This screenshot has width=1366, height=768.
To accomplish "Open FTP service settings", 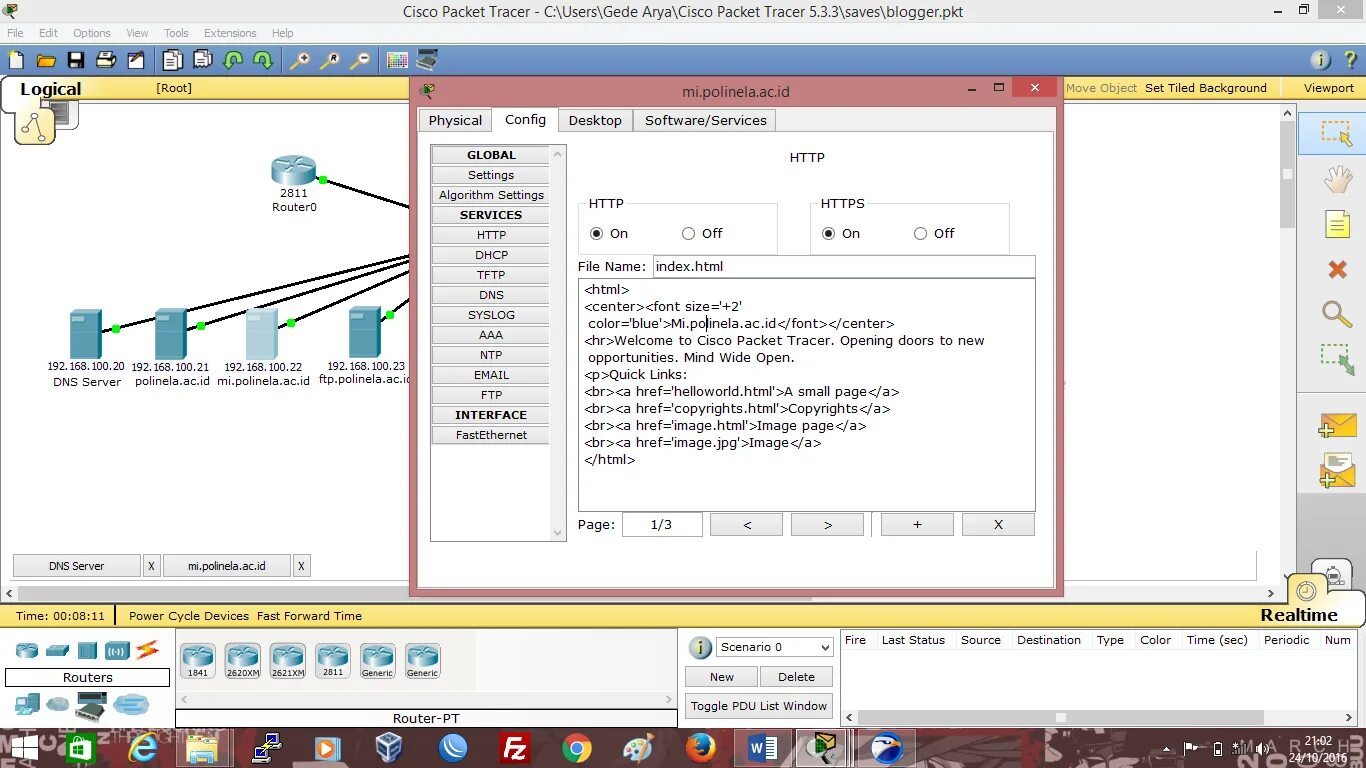I will (491, 395).
